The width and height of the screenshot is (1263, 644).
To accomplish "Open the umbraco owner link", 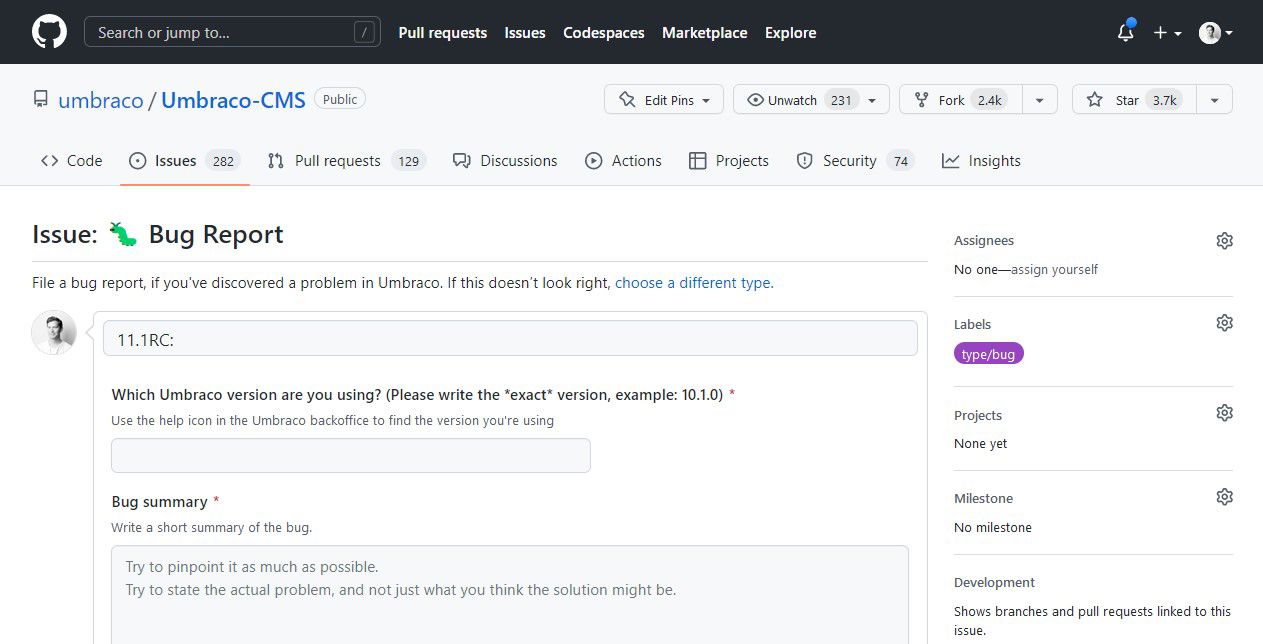I will tap(101, 100).
